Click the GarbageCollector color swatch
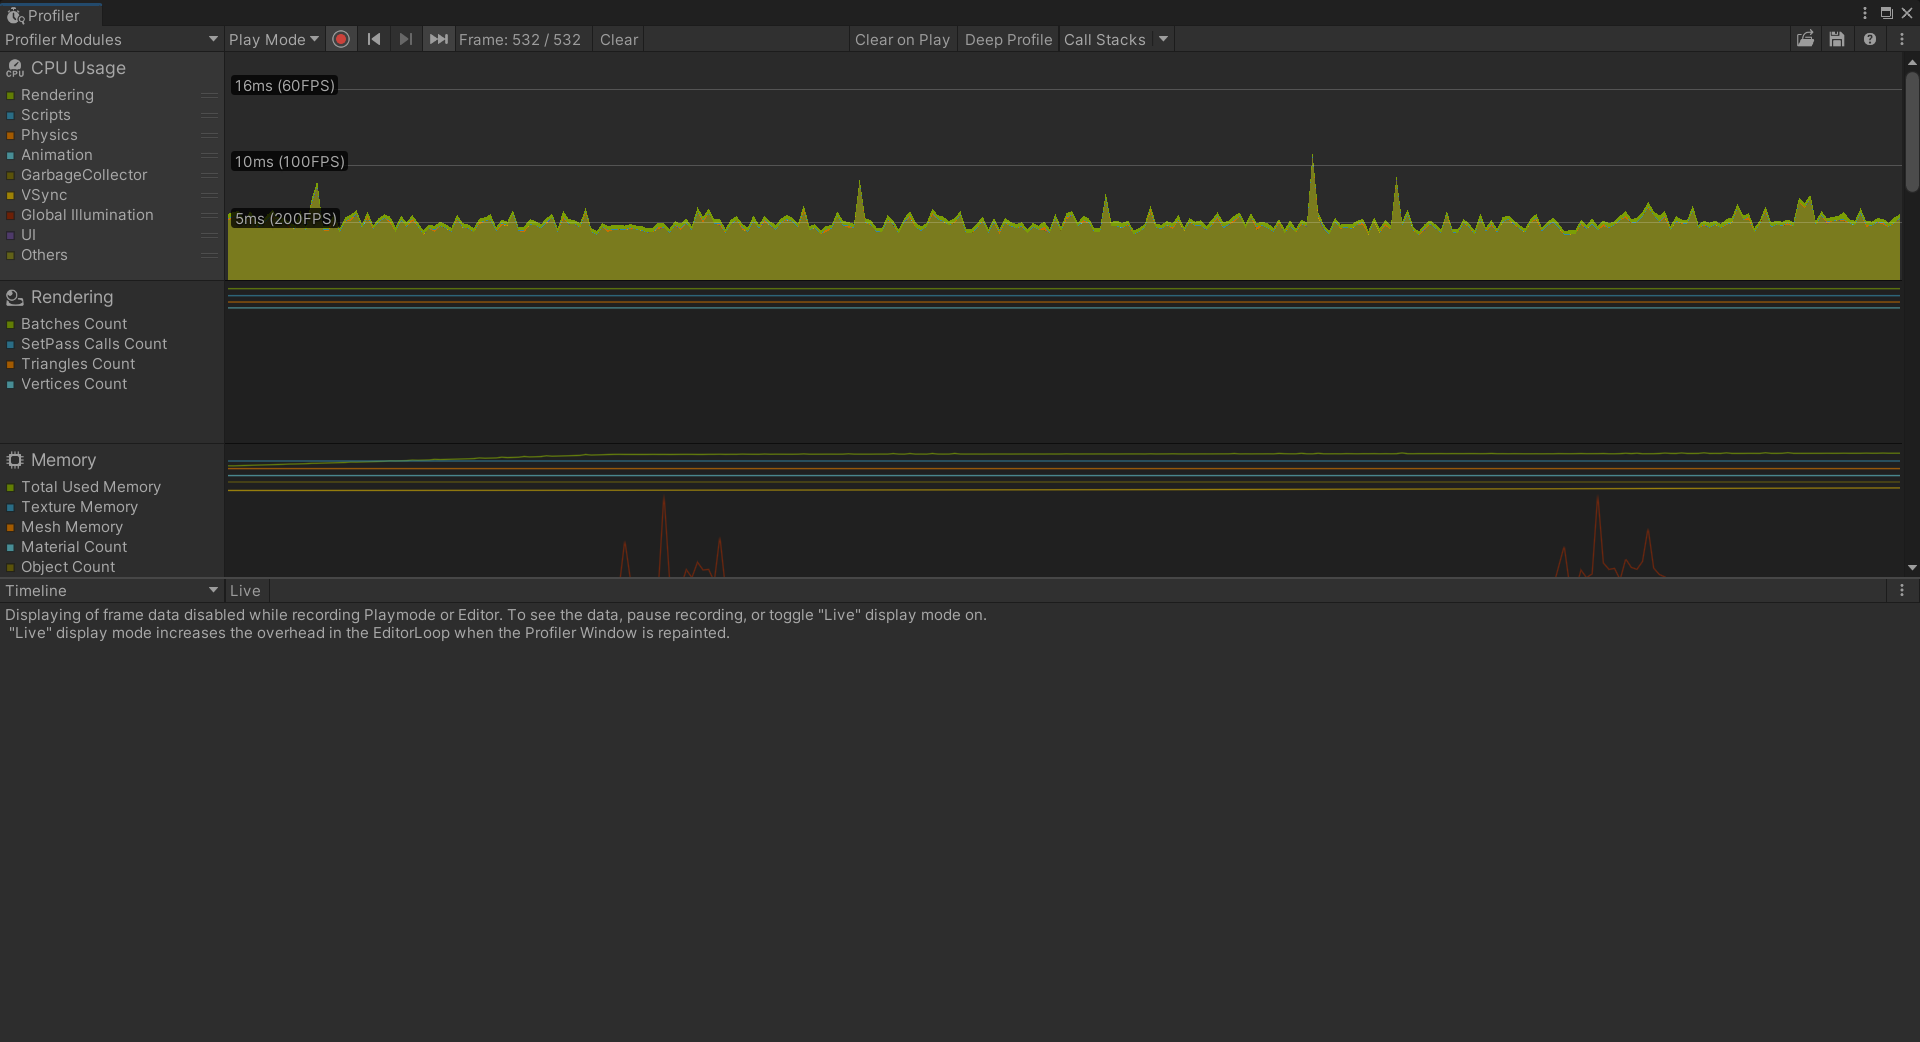This screenshot has width=1920, height=1042. [x=11, y=175]
